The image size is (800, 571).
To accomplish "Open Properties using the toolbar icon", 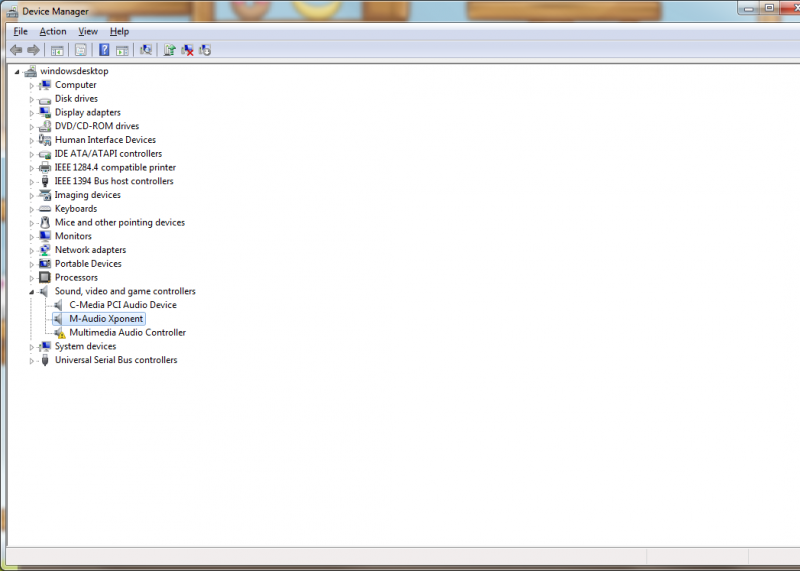I will (x=81, y=50).
